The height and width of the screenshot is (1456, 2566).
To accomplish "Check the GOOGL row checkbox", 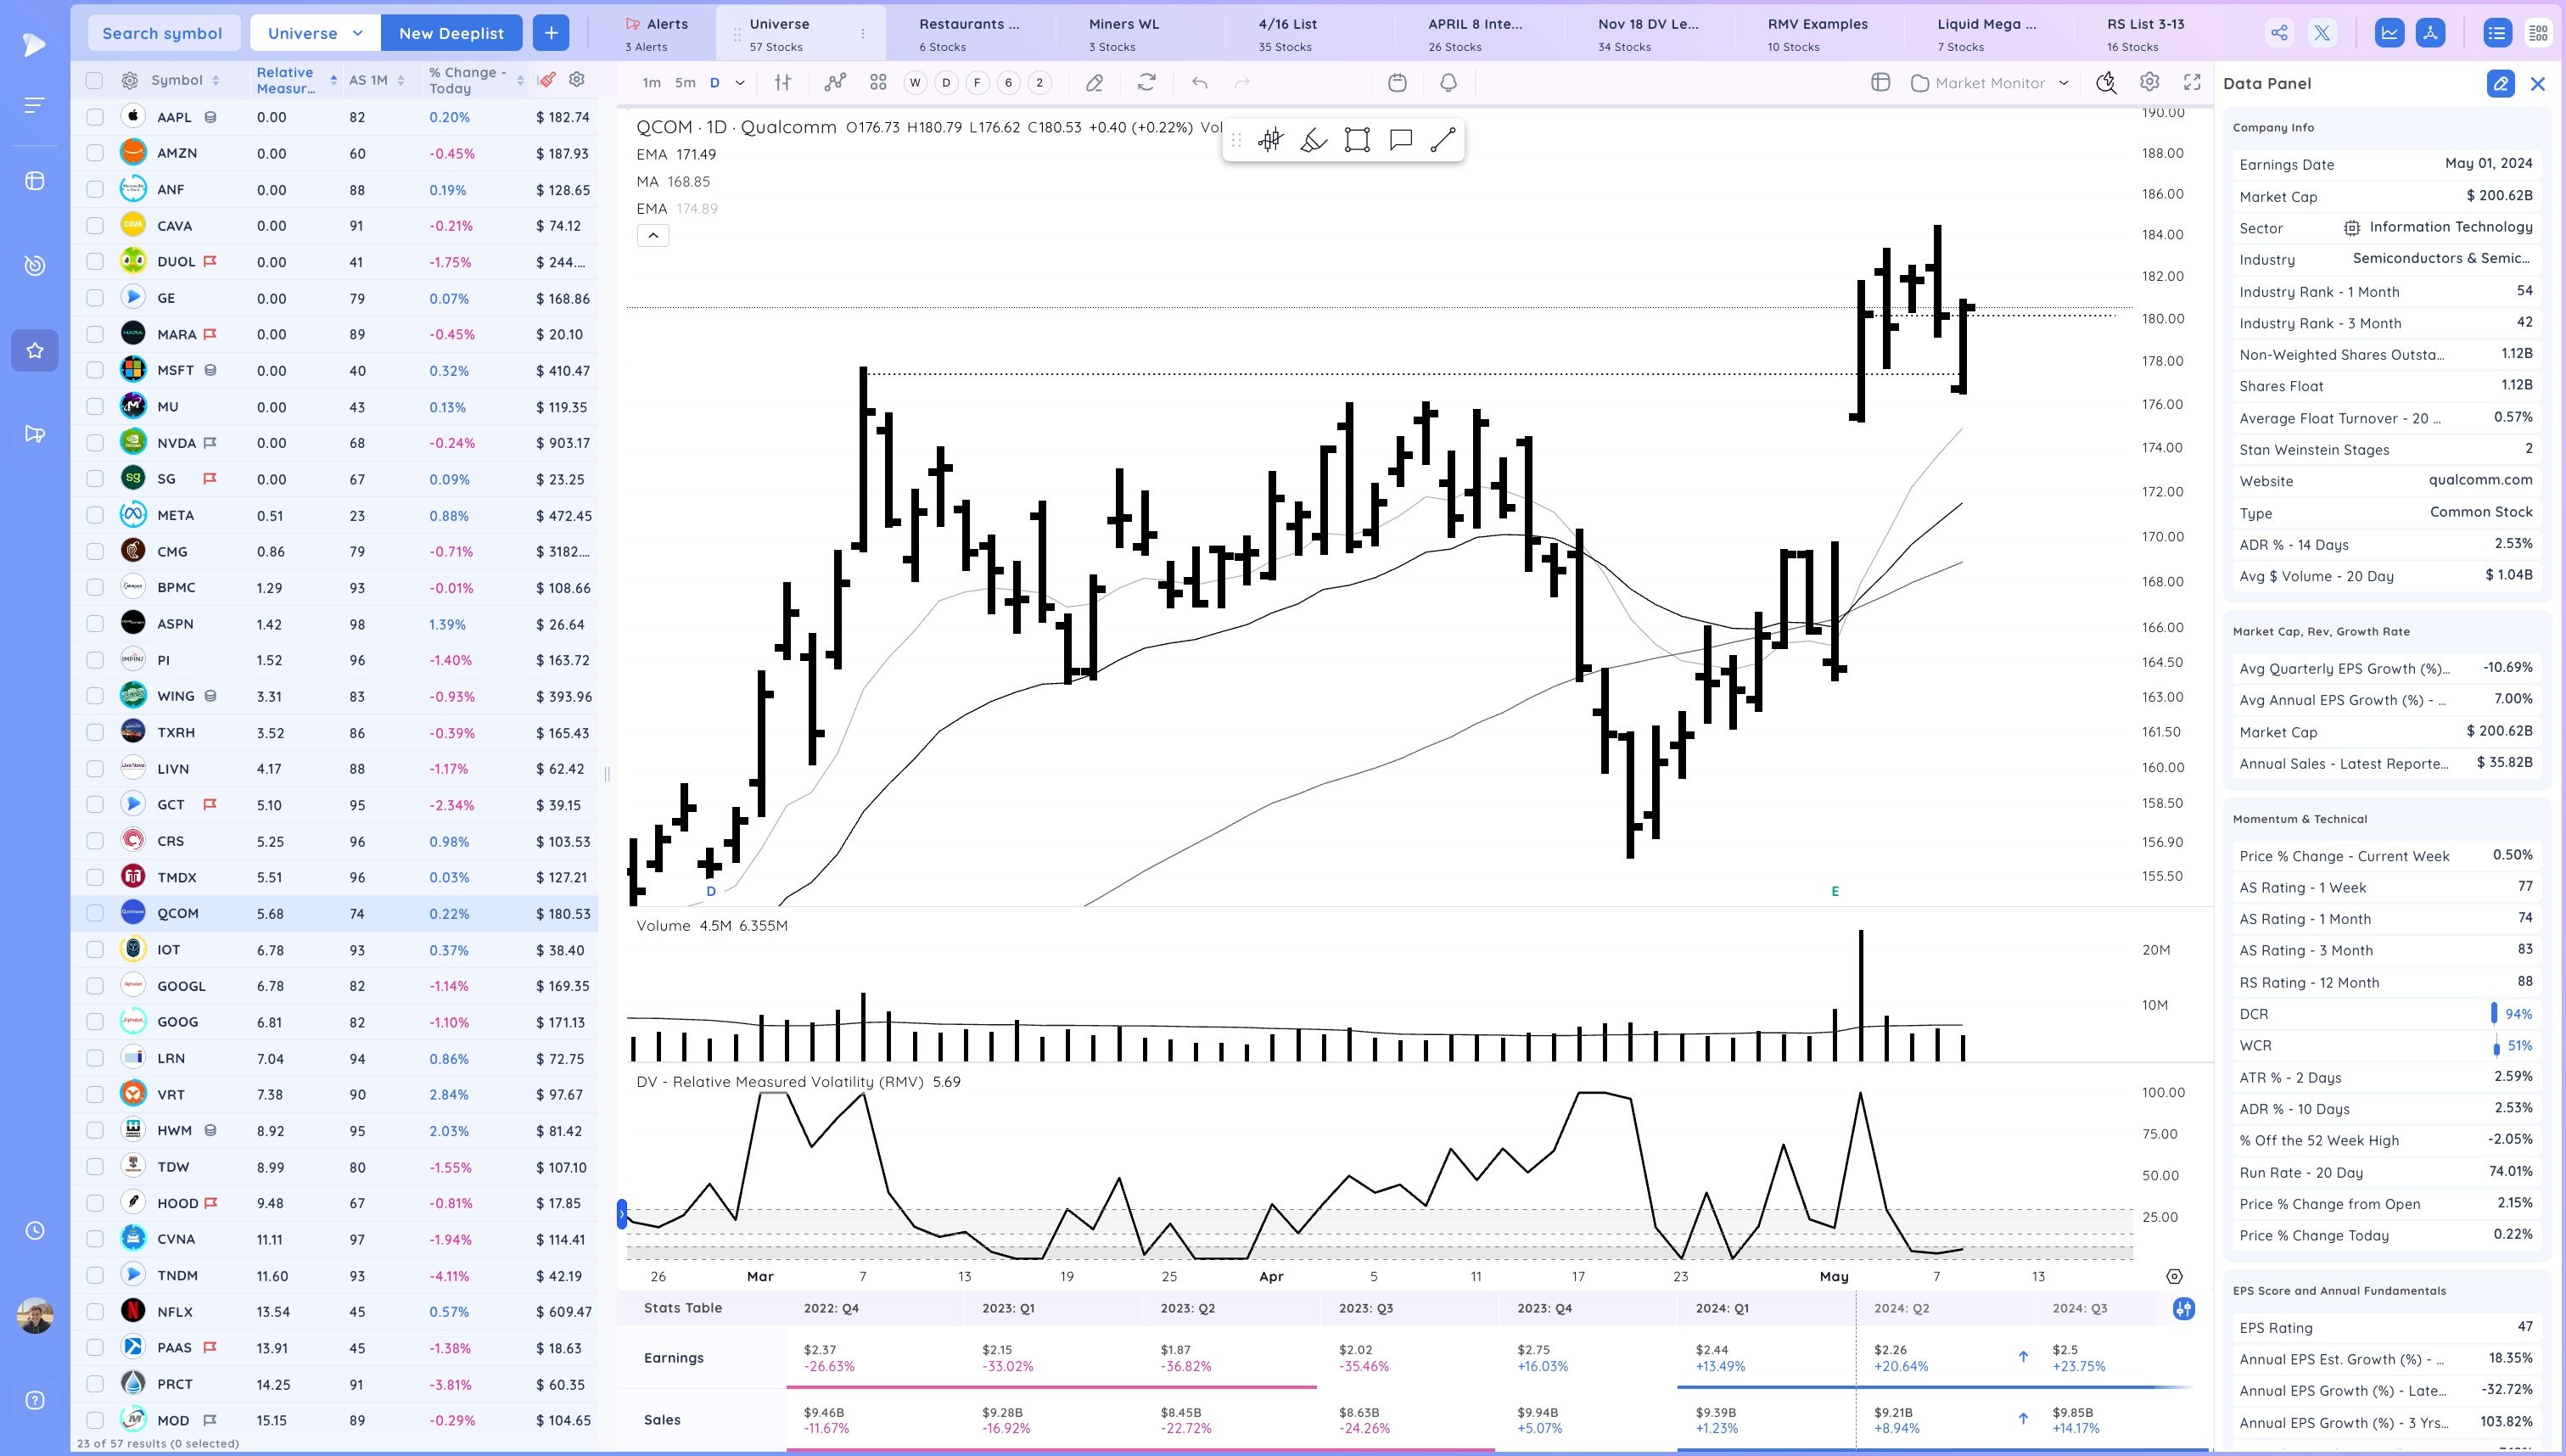I will click(x=95, y=986).
